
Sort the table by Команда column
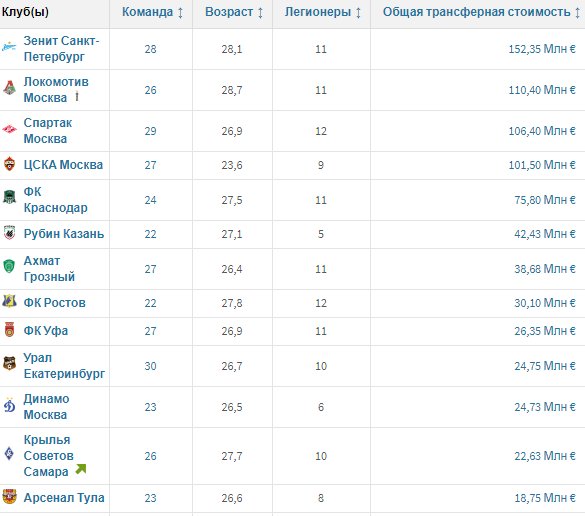pos(152,12)
